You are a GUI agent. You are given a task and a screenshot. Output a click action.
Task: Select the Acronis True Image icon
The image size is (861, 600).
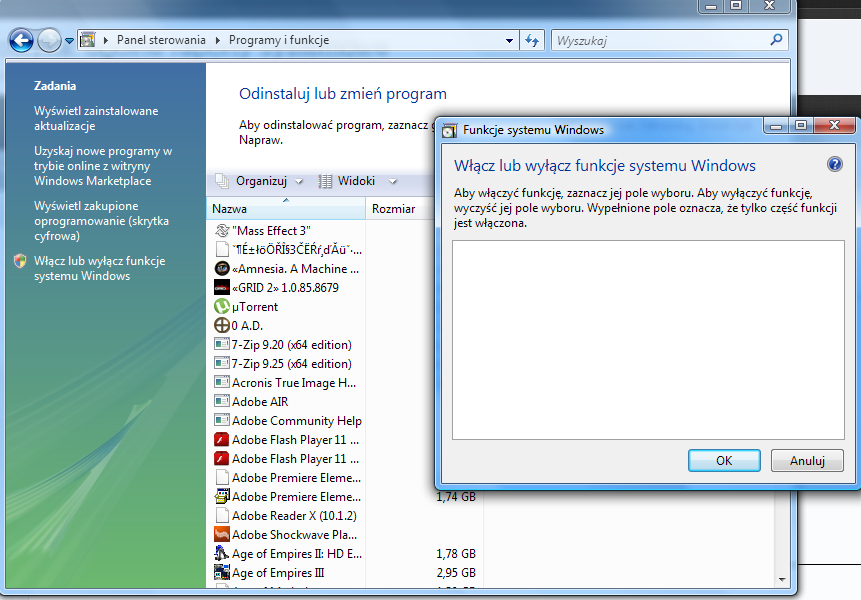click(222, 382)
